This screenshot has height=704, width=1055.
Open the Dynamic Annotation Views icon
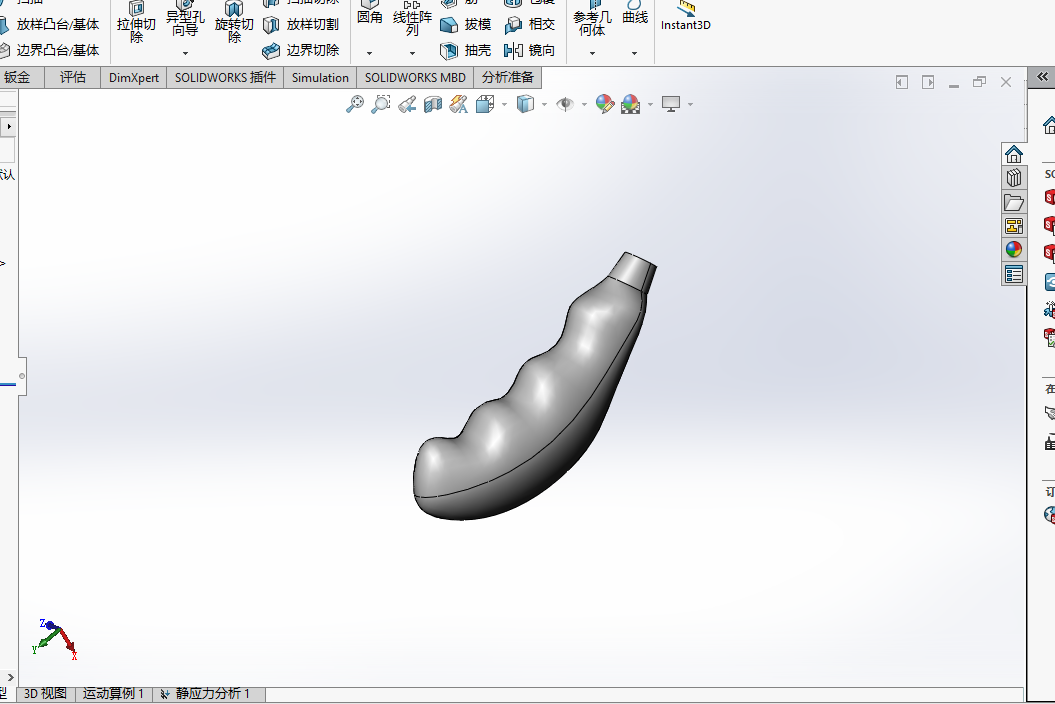click(x=459, y=104)
